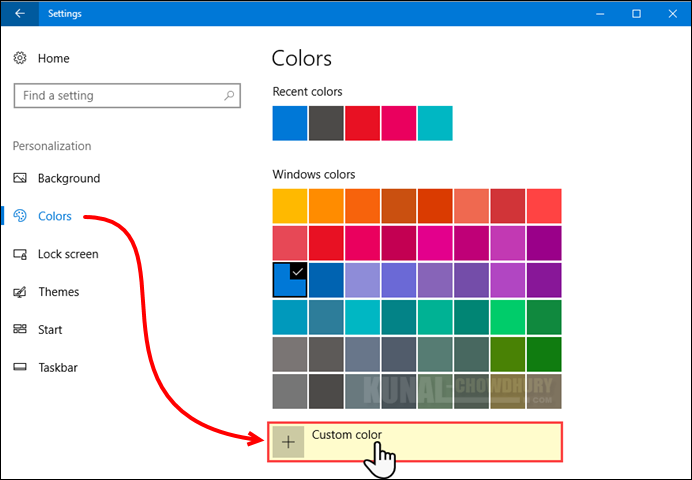The image size is (692, 480).
Task: Pick the teal recent color swatch
Action: coord(435,123)
